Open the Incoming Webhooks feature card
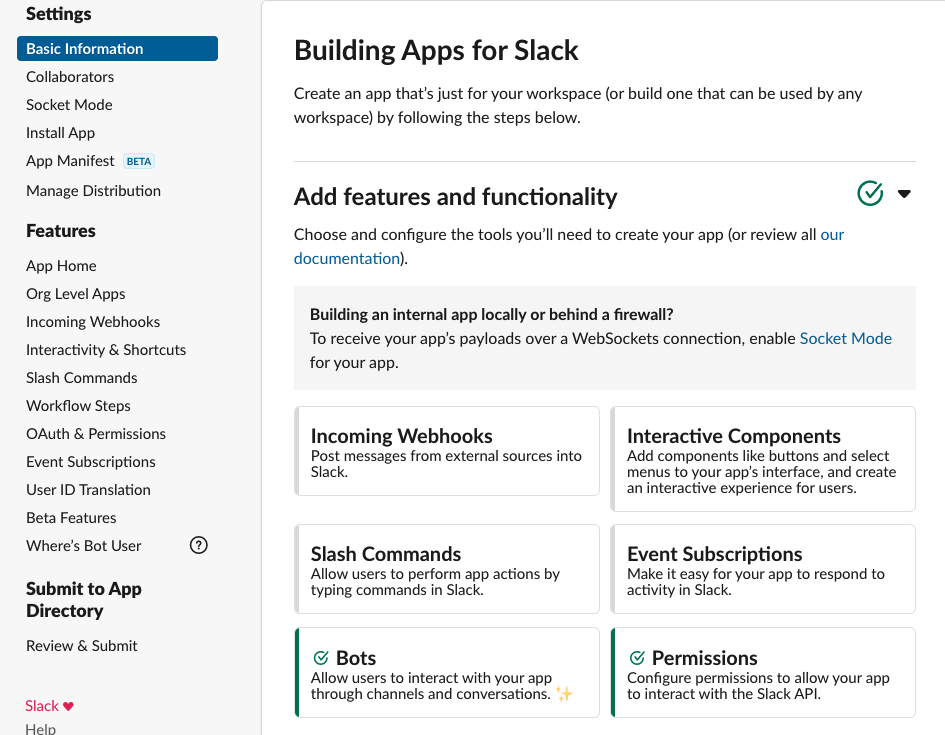The height and width of the screenshot is (735, 945). click(x=447, y=451)
